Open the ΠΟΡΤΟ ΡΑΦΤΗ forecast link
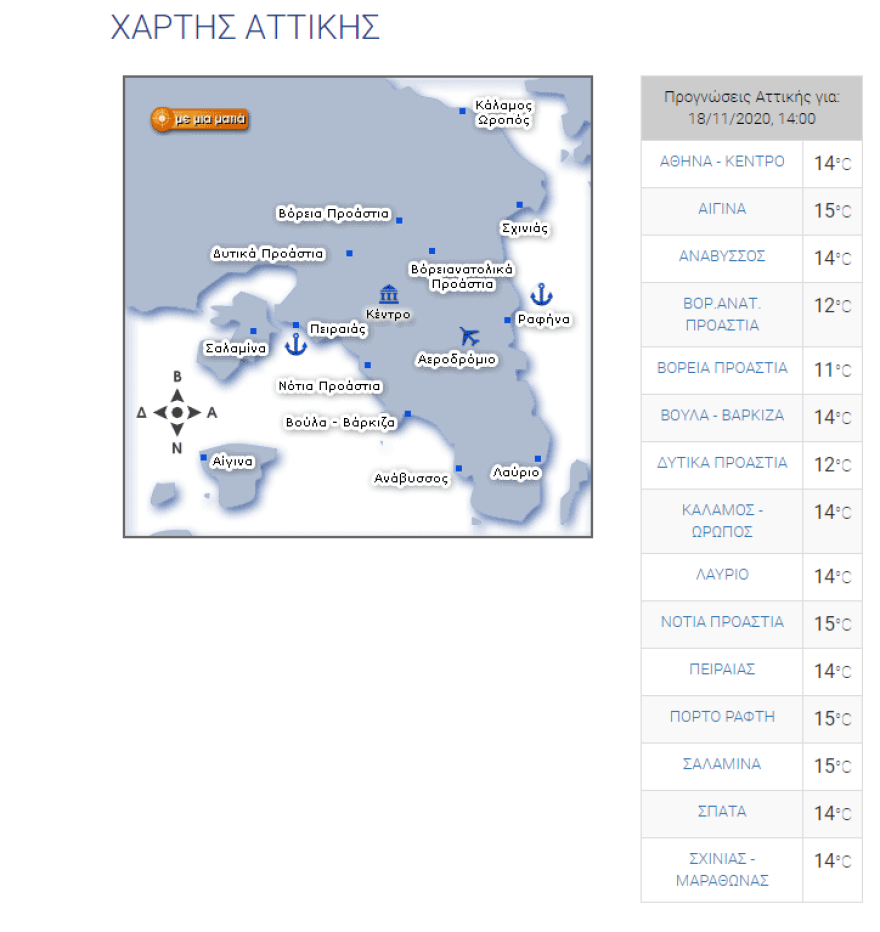Viewport: 880px width, 932px height. (x=722, y=717)
